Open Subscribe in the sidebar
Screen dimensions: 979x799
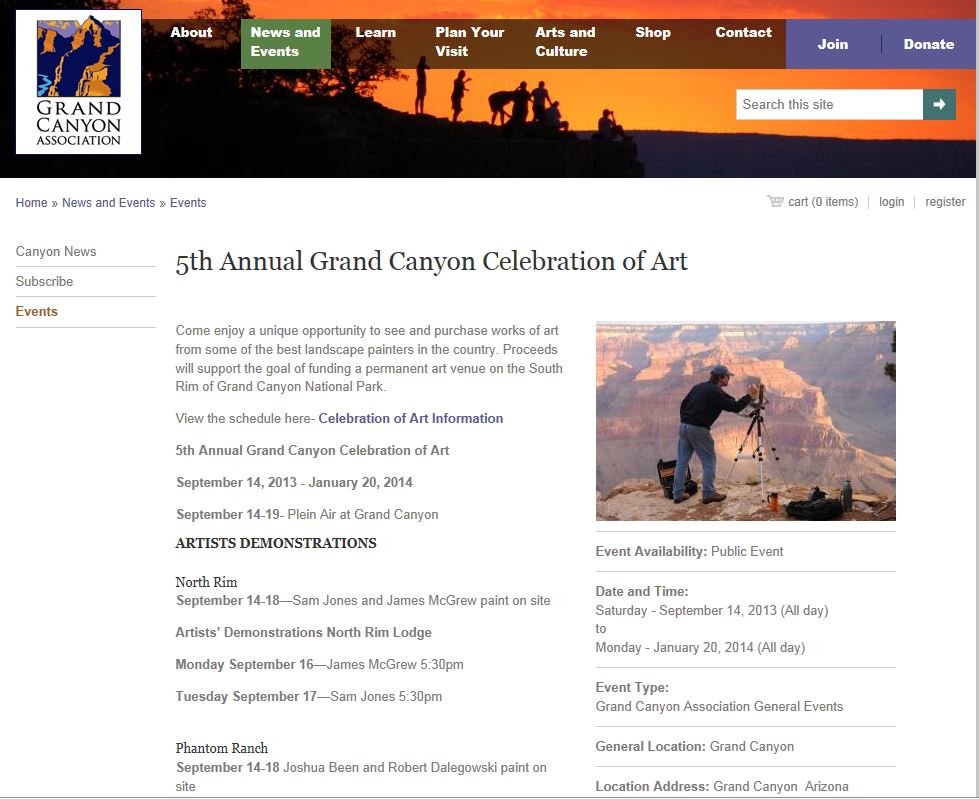point(44,282)
